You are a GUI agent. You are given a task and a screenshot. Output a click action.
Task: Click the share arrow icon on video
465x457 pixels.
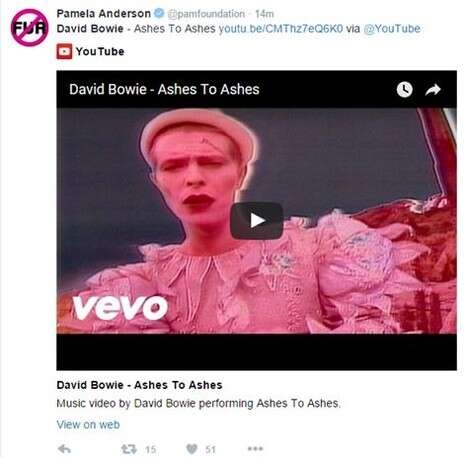433,90
